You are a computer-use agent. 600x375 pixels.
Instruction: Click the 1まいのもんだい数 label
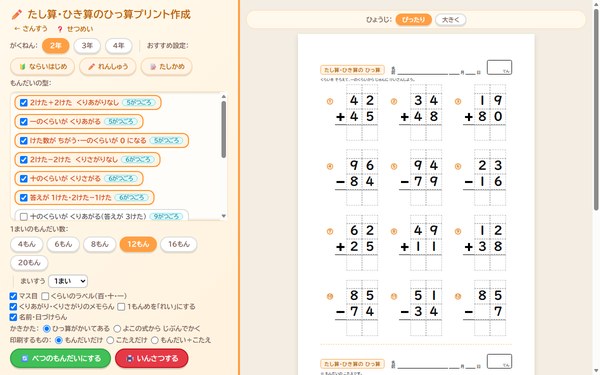39,229
